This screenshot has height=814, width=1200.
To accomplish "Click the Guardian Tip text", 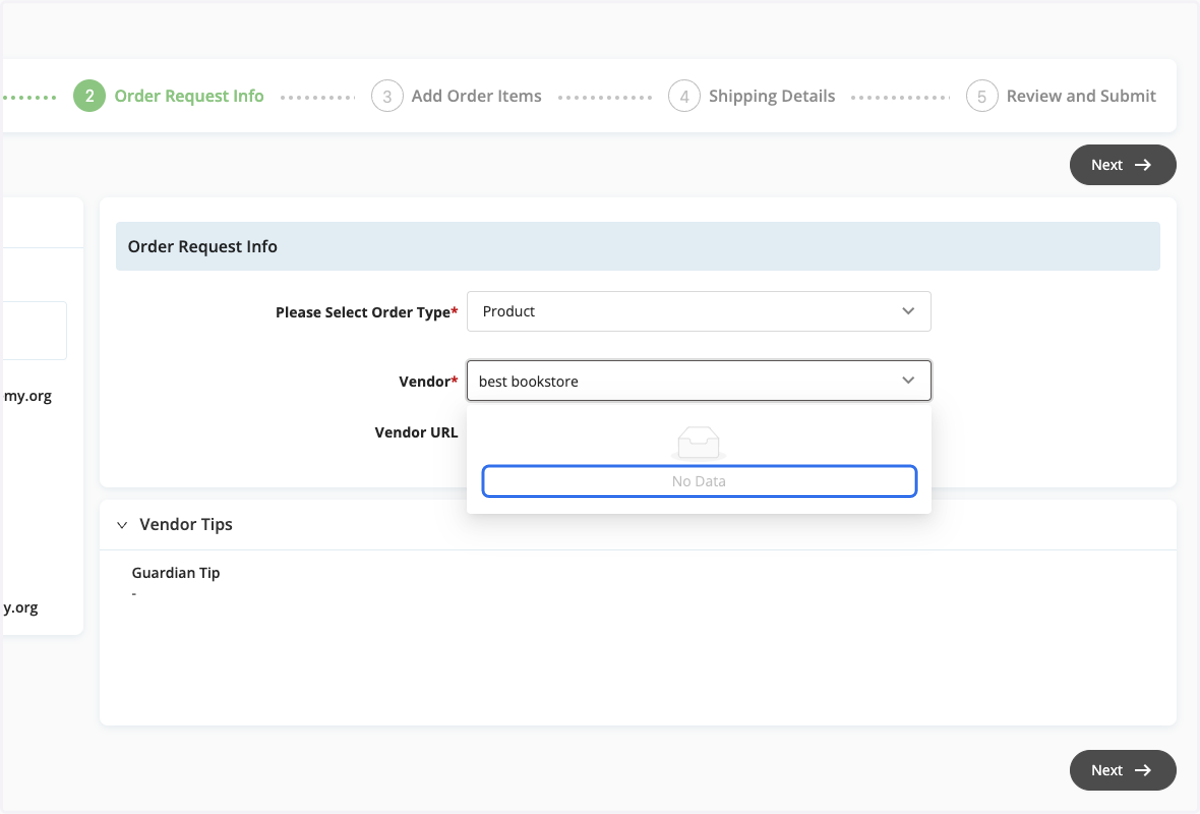I will [x=176, y=573].
